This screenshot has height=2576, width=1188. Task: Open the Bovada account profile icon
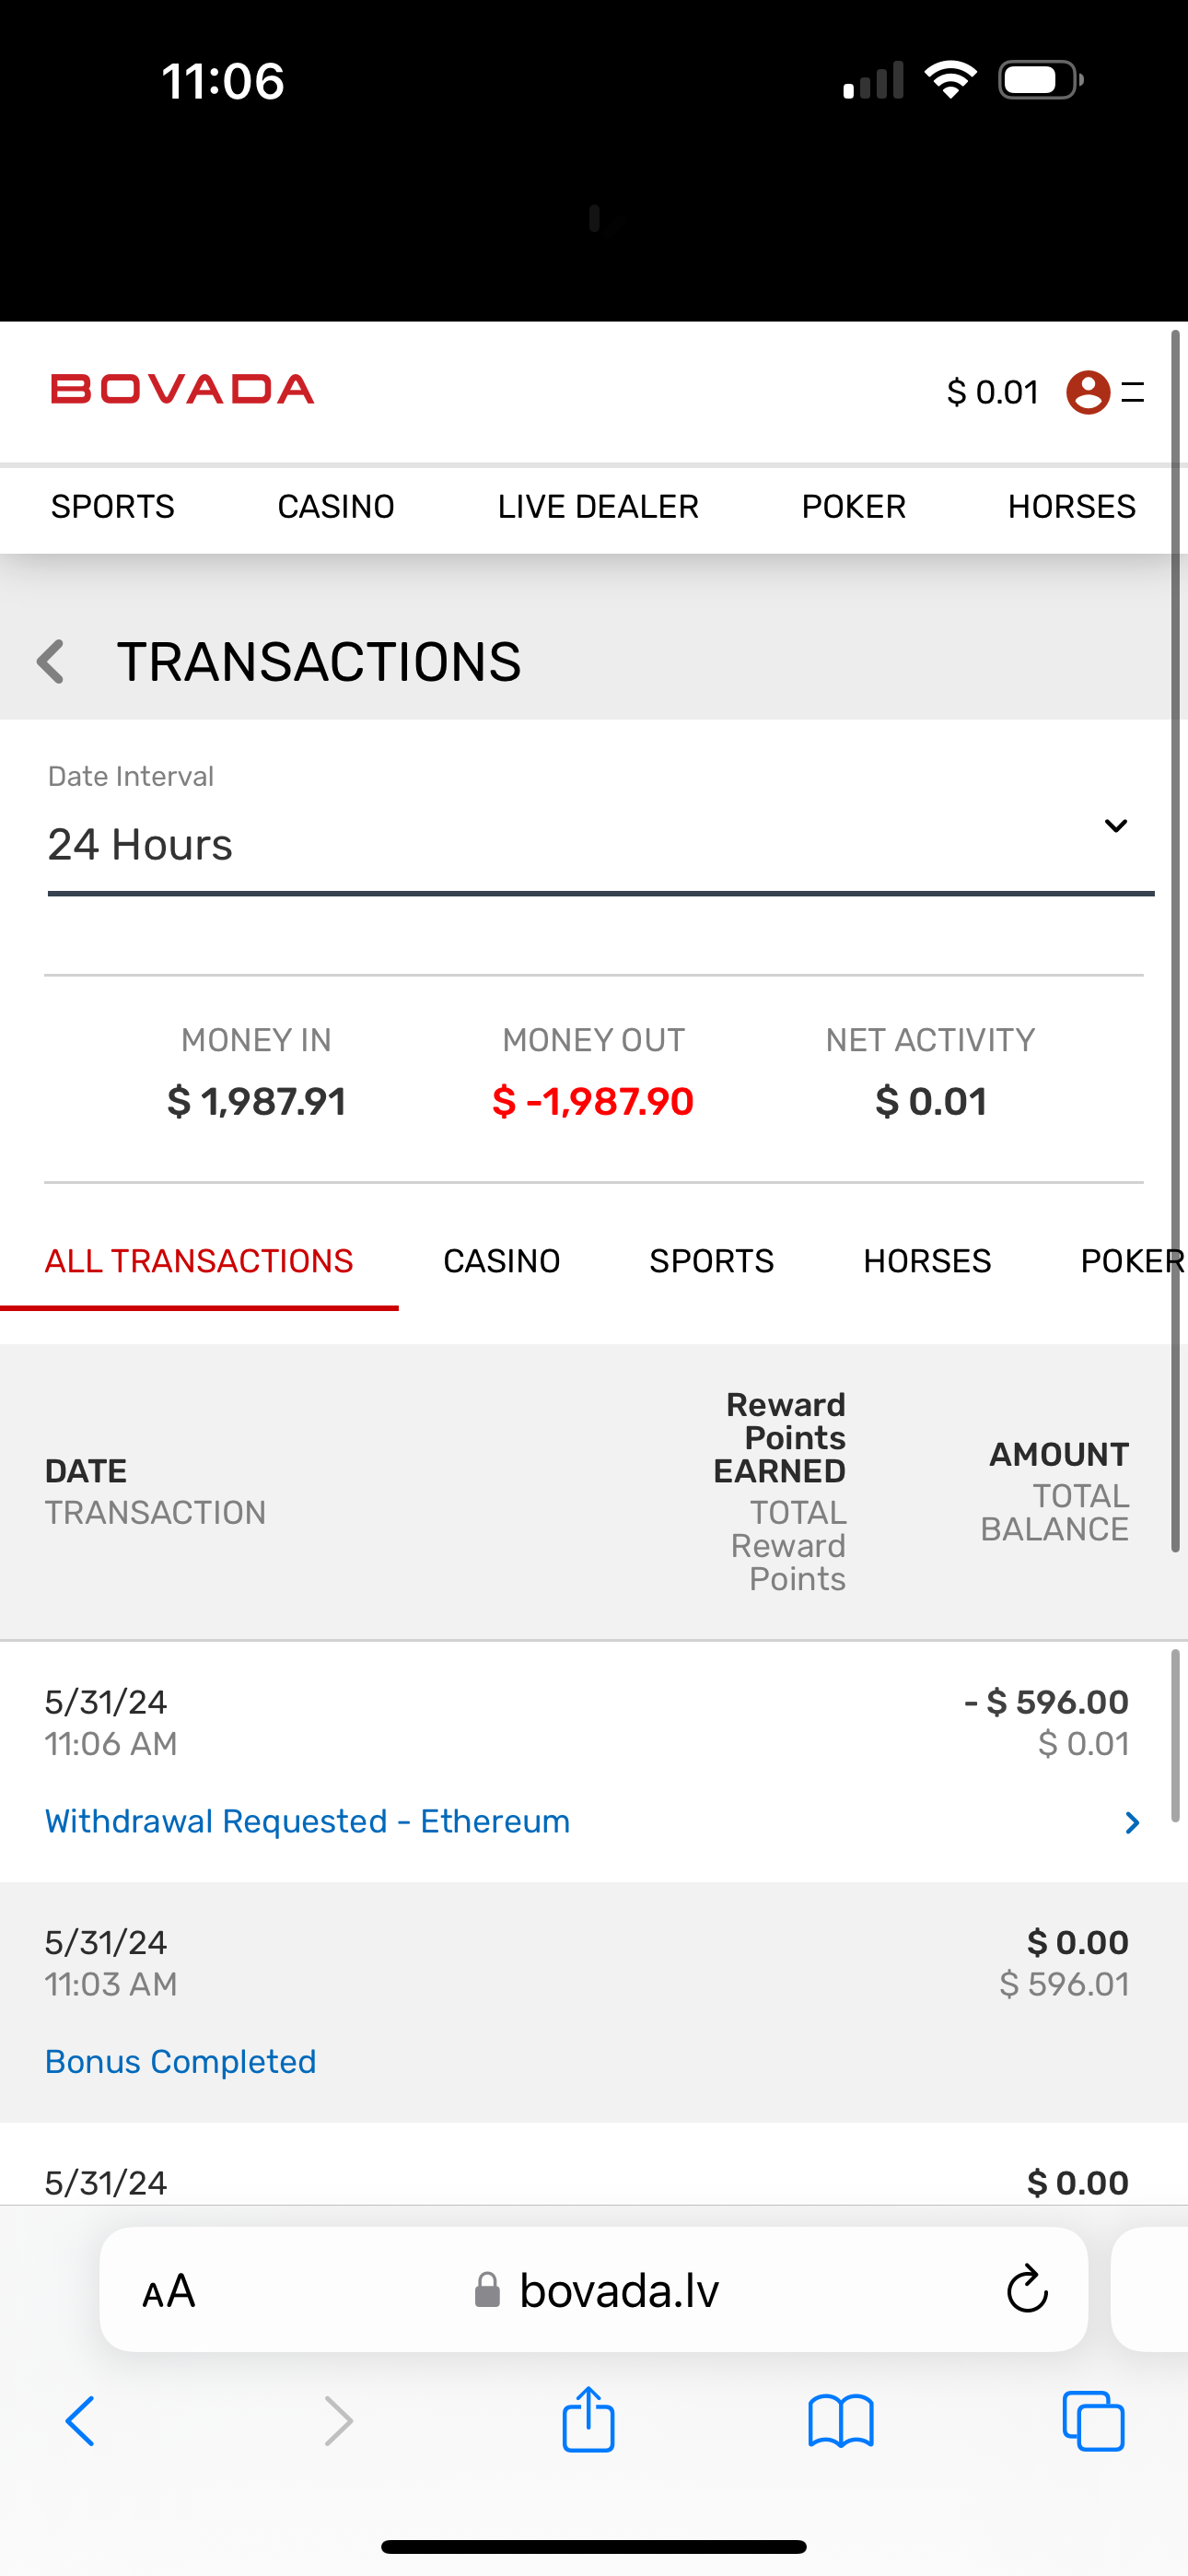1088,391
